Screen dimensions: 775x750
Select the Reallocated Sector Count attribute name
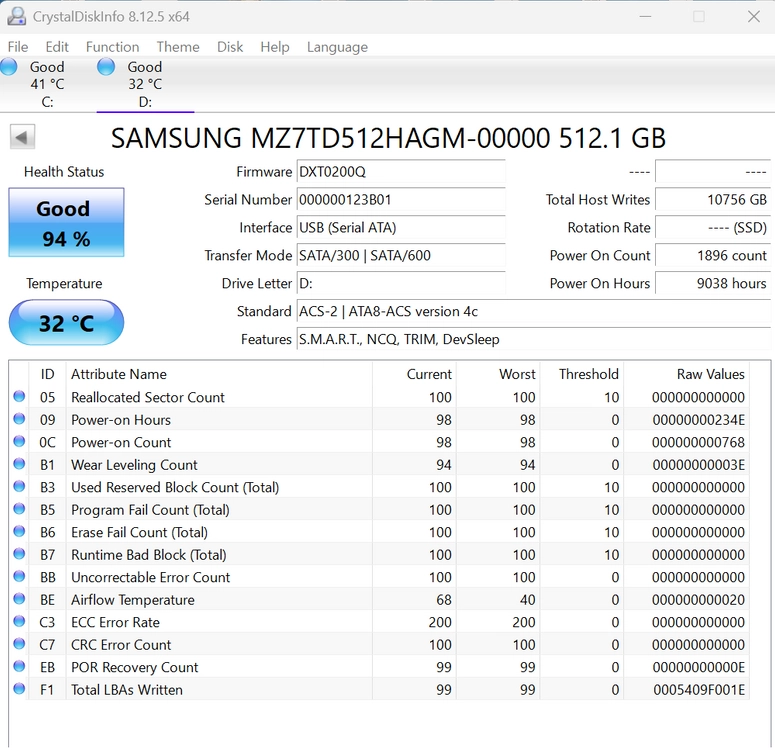click(x=148, y=397)
